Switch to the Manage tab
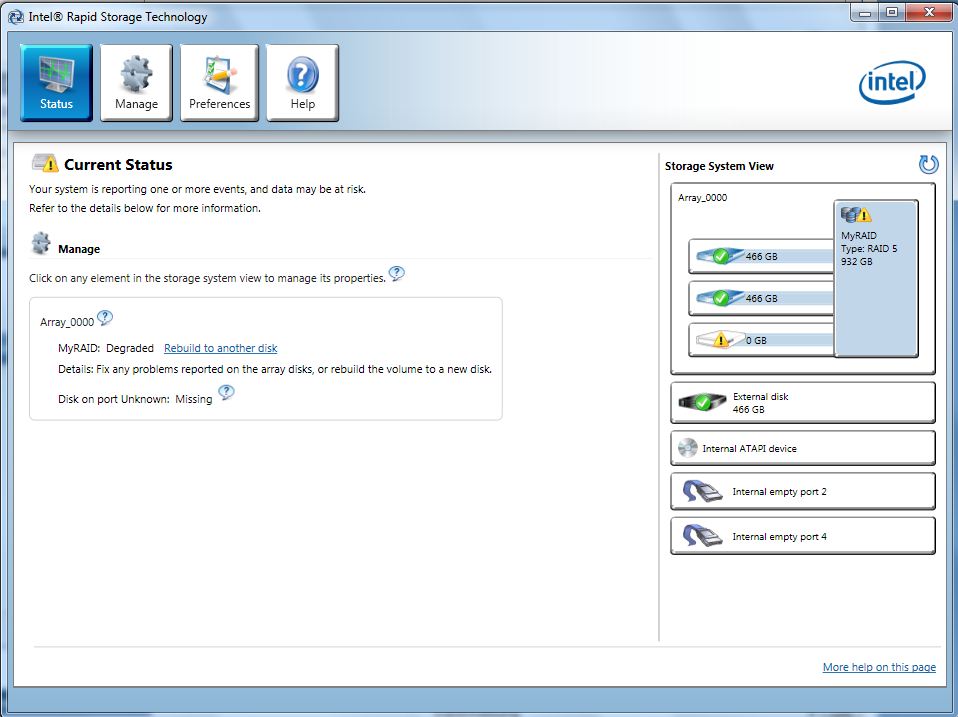This screenshot has width=958, height=717. point(136,82)
